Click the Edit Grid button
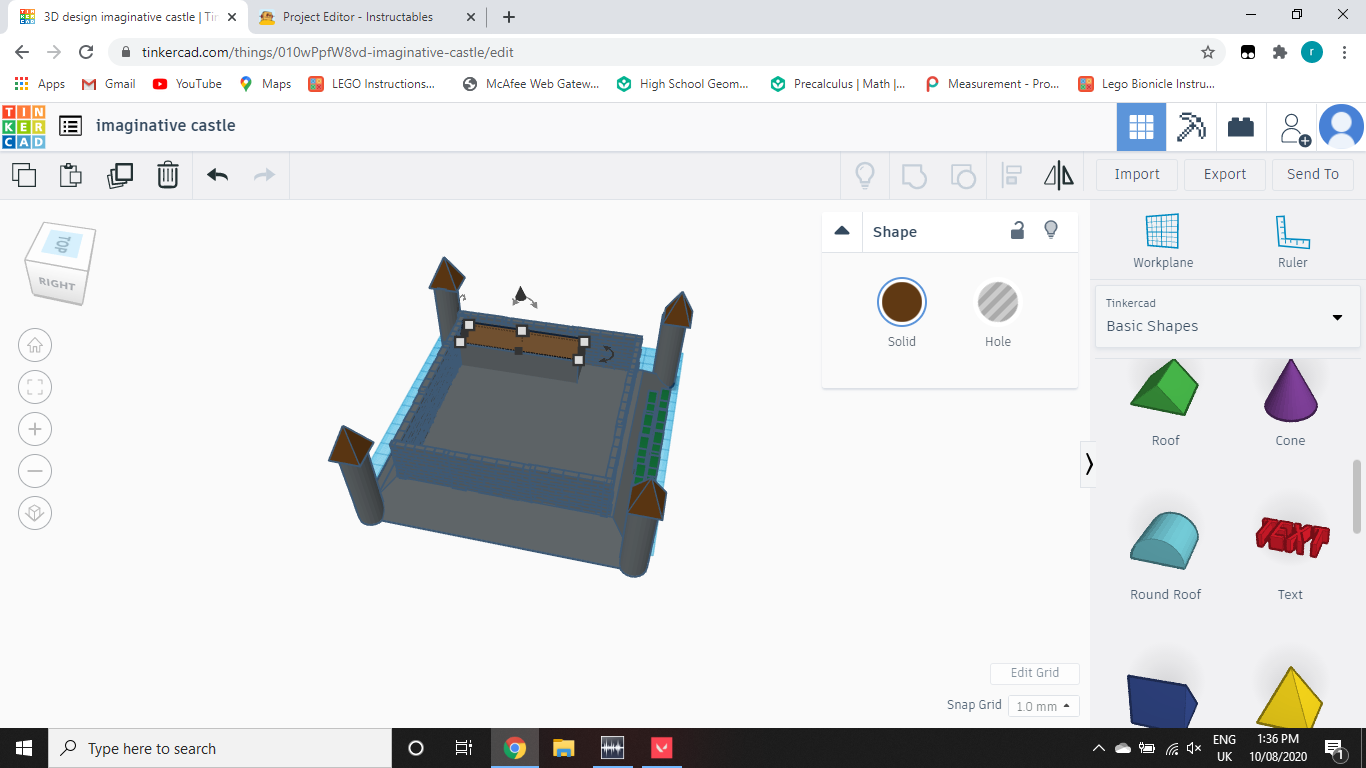The height and width of the screenshot is (768, 1366). 1035,673
